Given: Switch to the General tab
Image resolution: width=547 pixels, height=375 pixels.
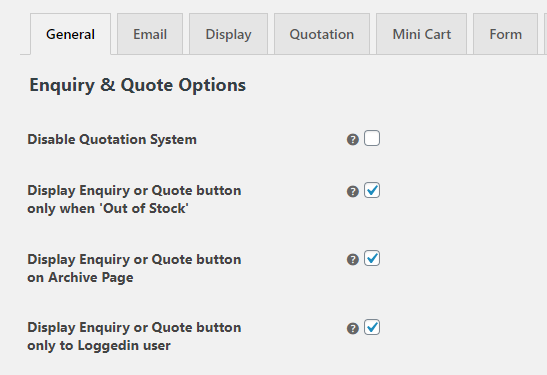Looking at the screenshot, I should coord(70,34).
